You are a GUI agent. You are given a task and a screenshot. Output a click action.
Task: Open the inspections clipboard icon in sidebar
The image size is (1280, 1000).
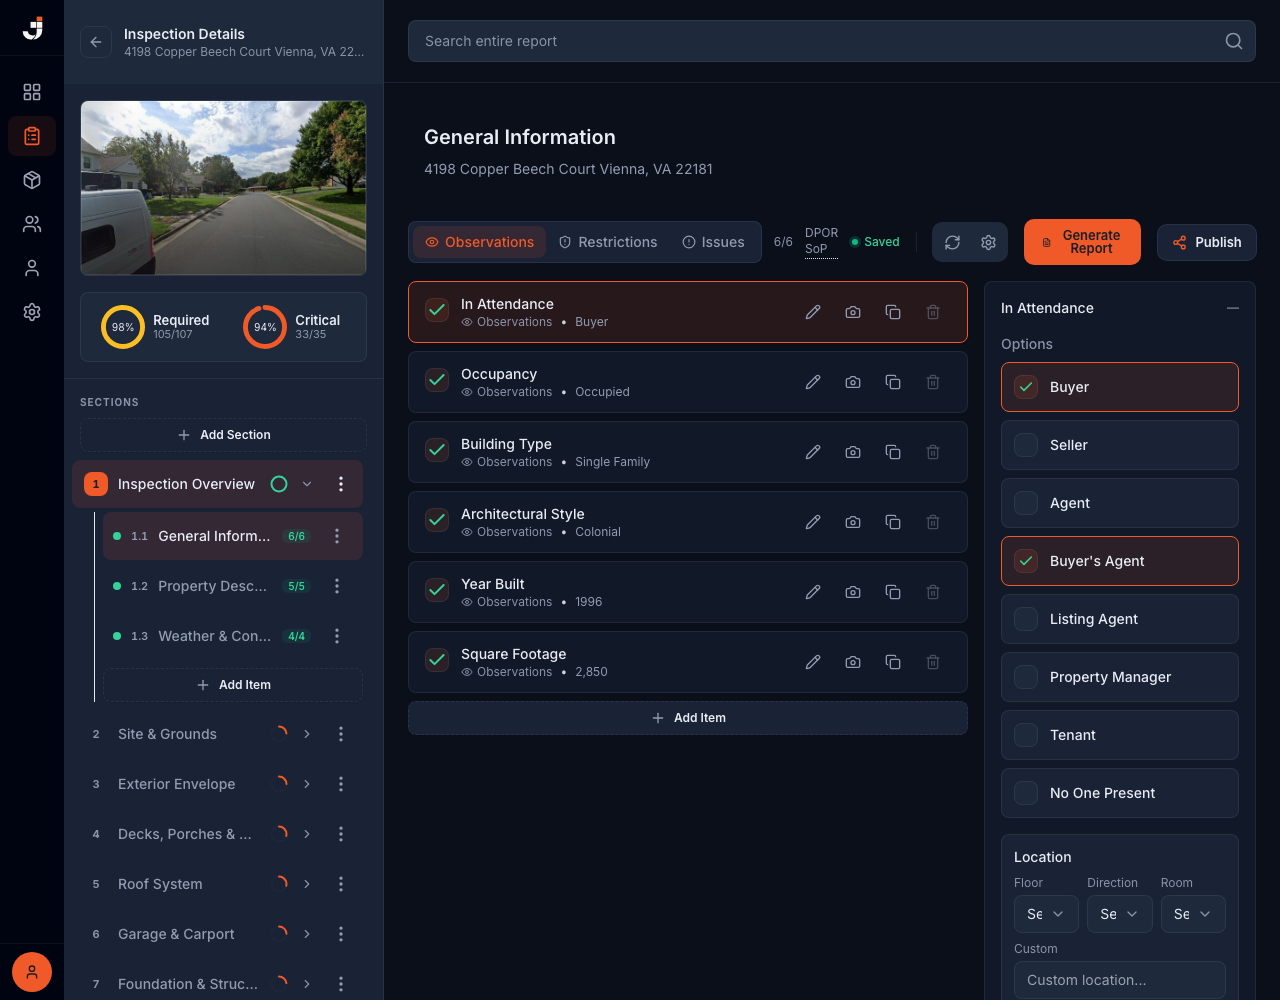pyautogui.click(x=32, y=136)
